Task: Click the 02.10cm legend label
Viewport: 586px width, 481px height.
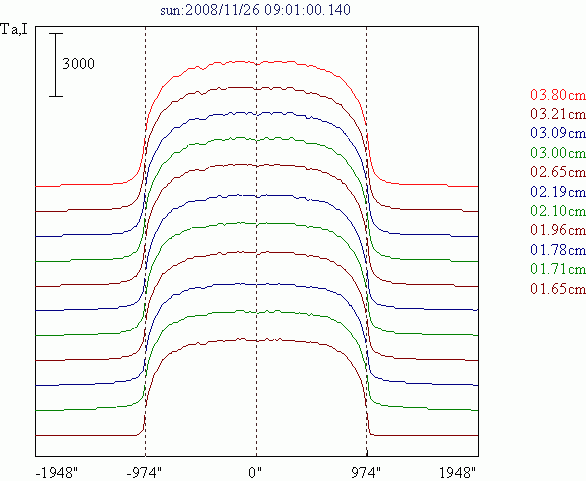Action: point(558,211)
